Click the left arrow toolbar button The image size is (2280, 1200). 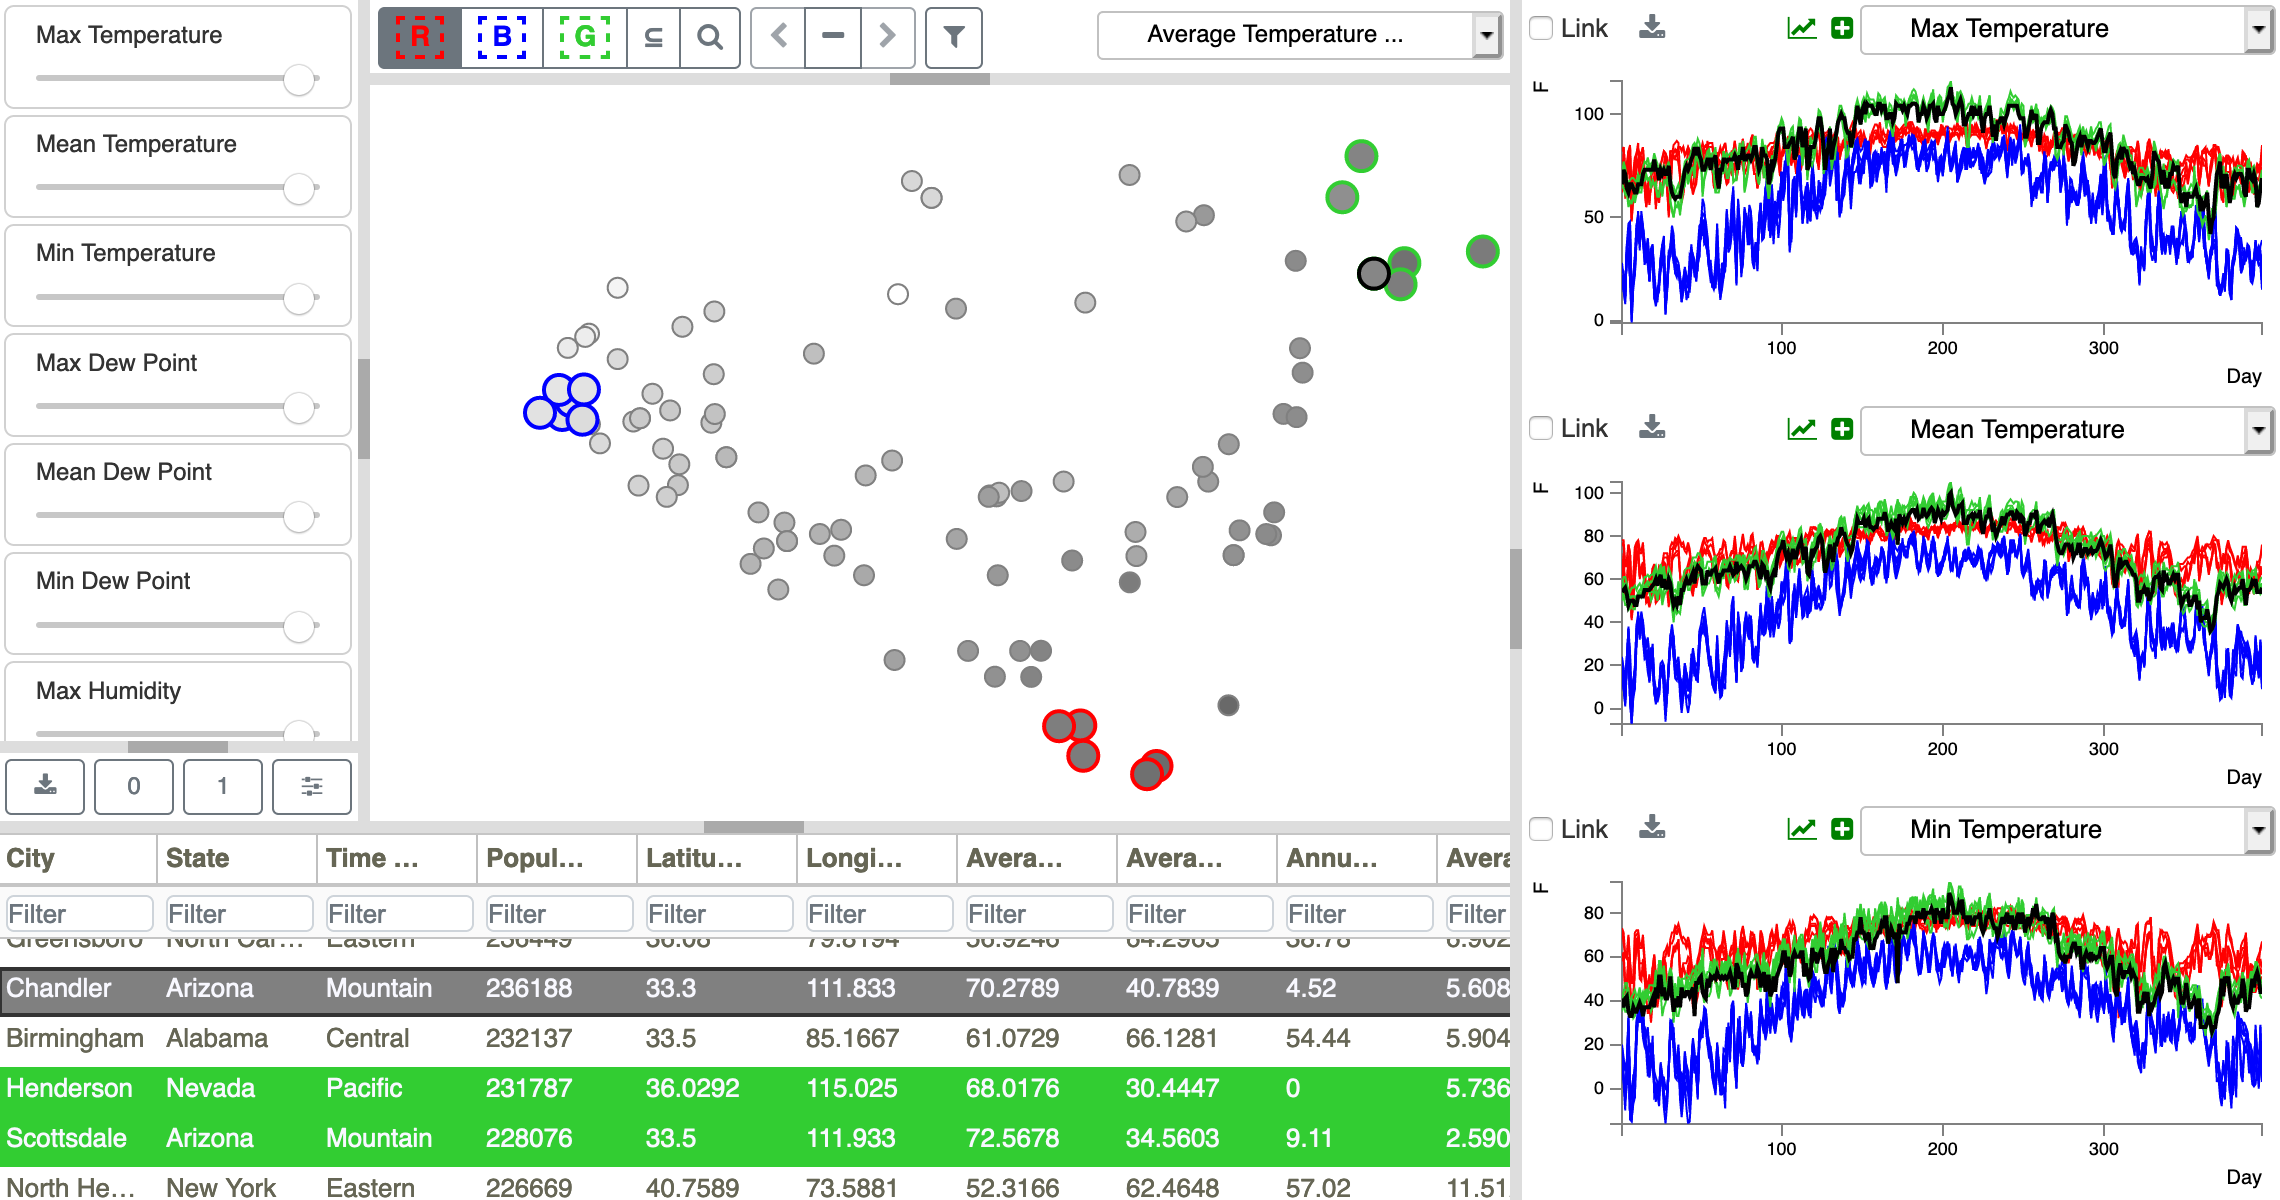click(x=779, y=37)
